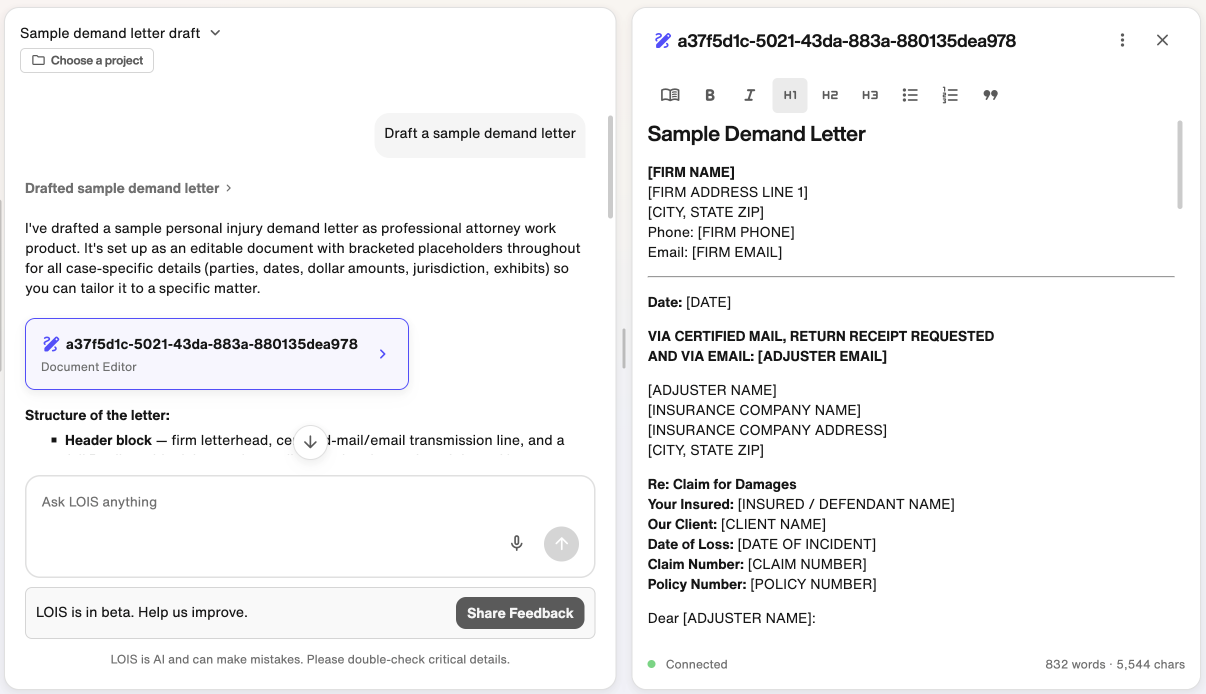Toggle bold formatting in editor toolbar
This screenshot has width=1206, height=694.
pos(710,95)
